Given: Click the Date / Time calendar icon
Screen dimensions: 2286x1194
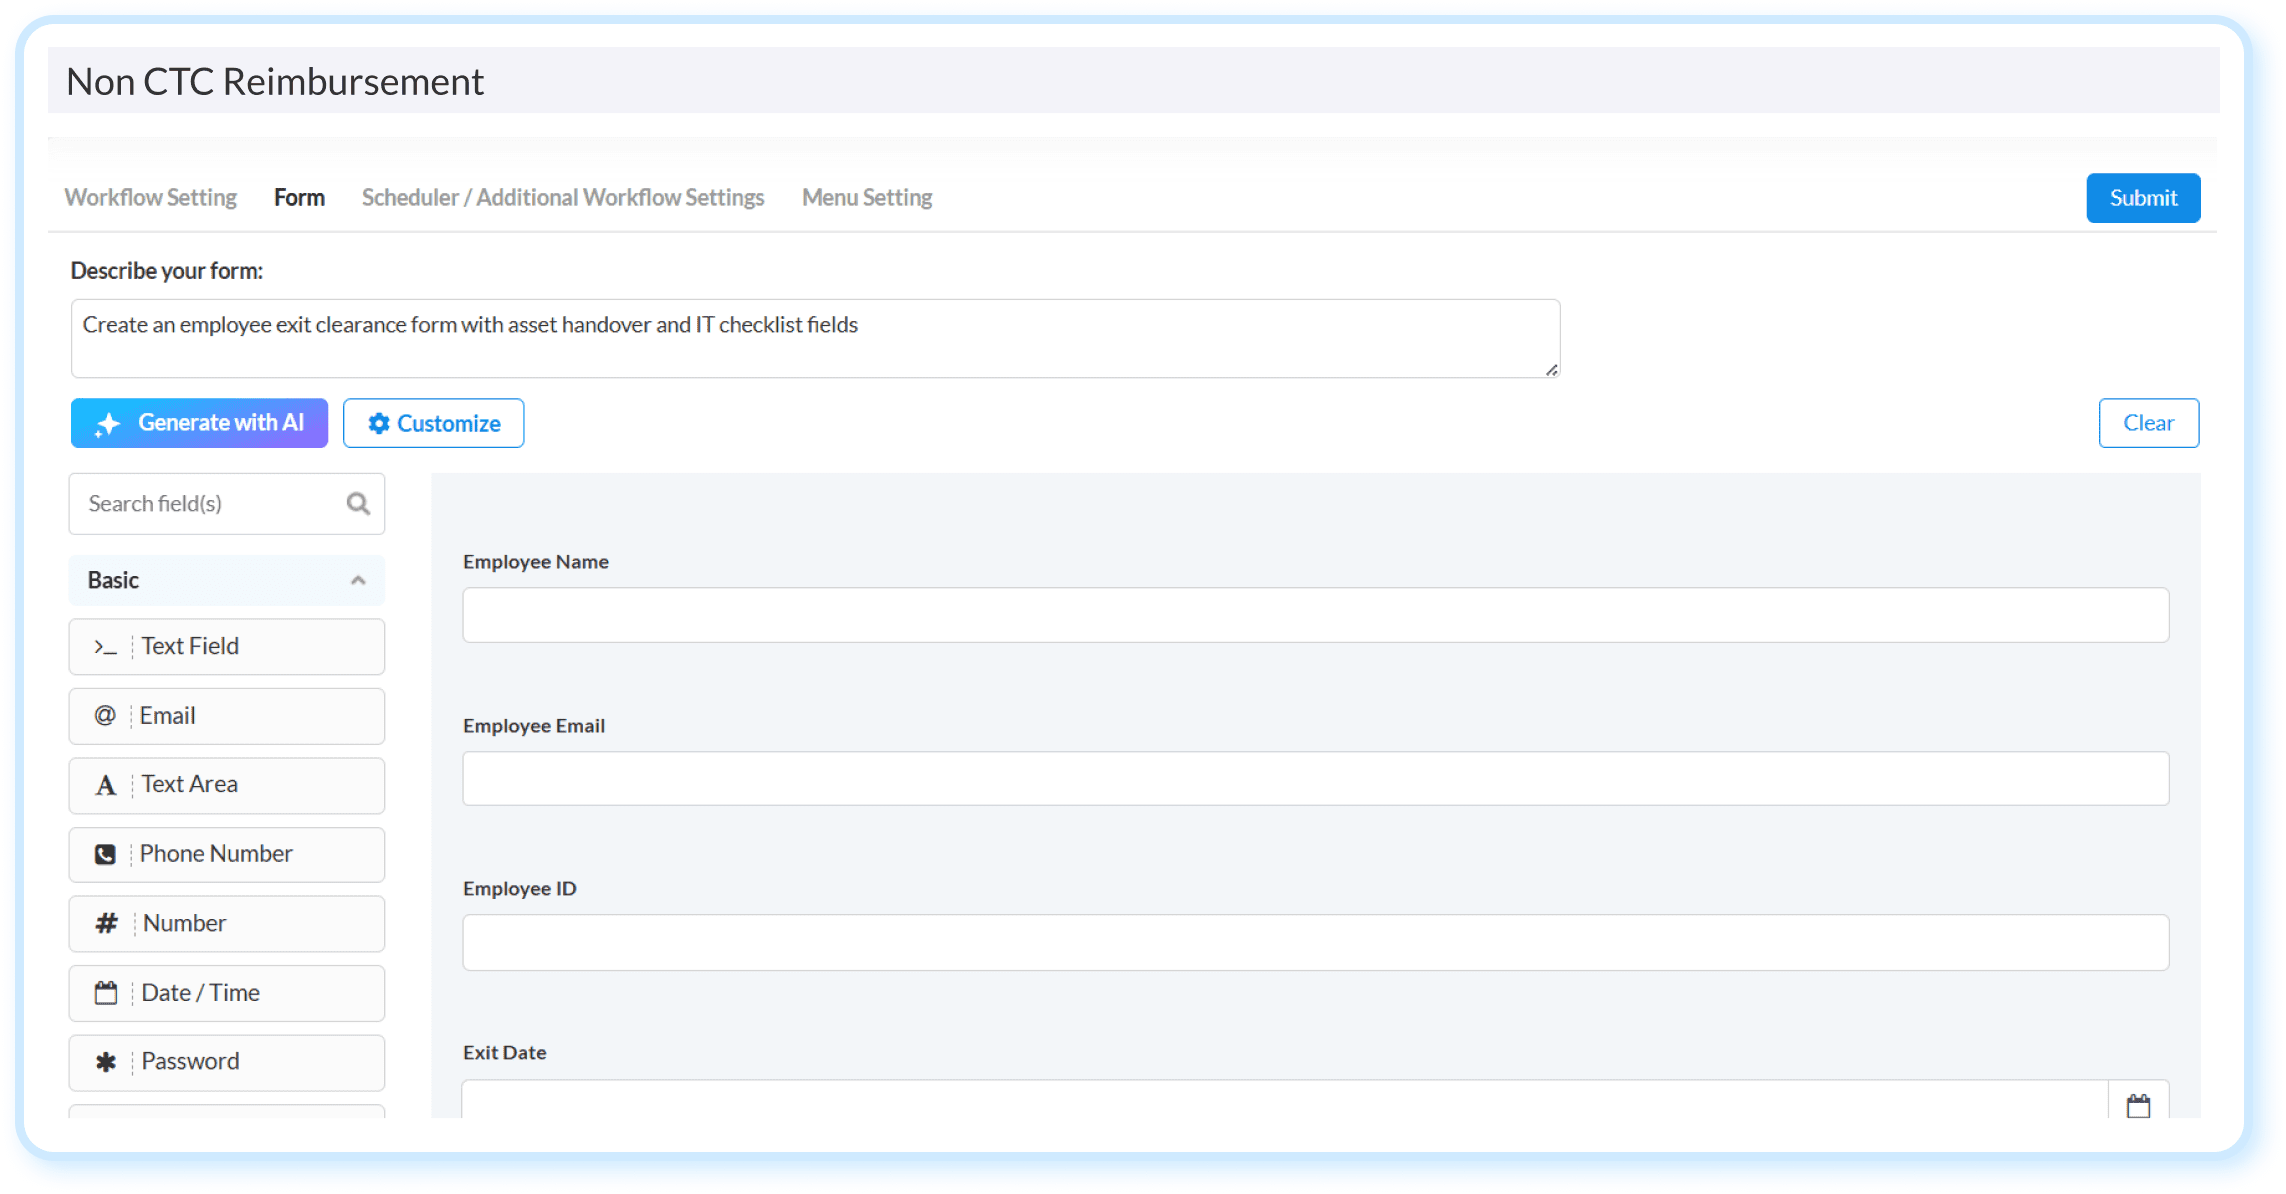Looking at the screenshot, I should pos(106,993).
